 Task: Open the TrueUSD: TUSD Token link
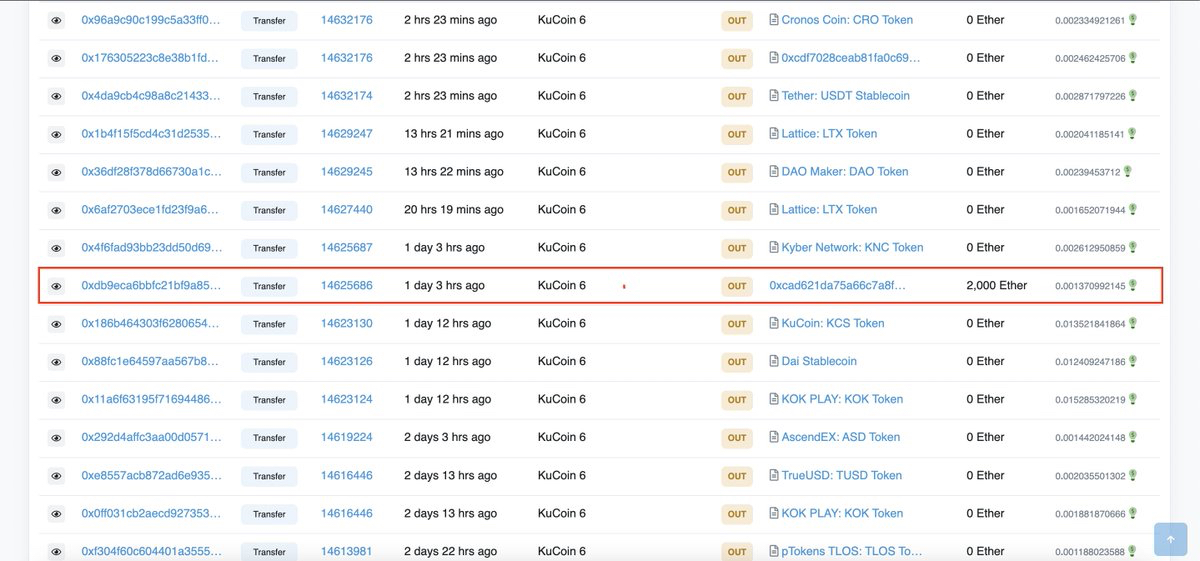click(842, 476)
